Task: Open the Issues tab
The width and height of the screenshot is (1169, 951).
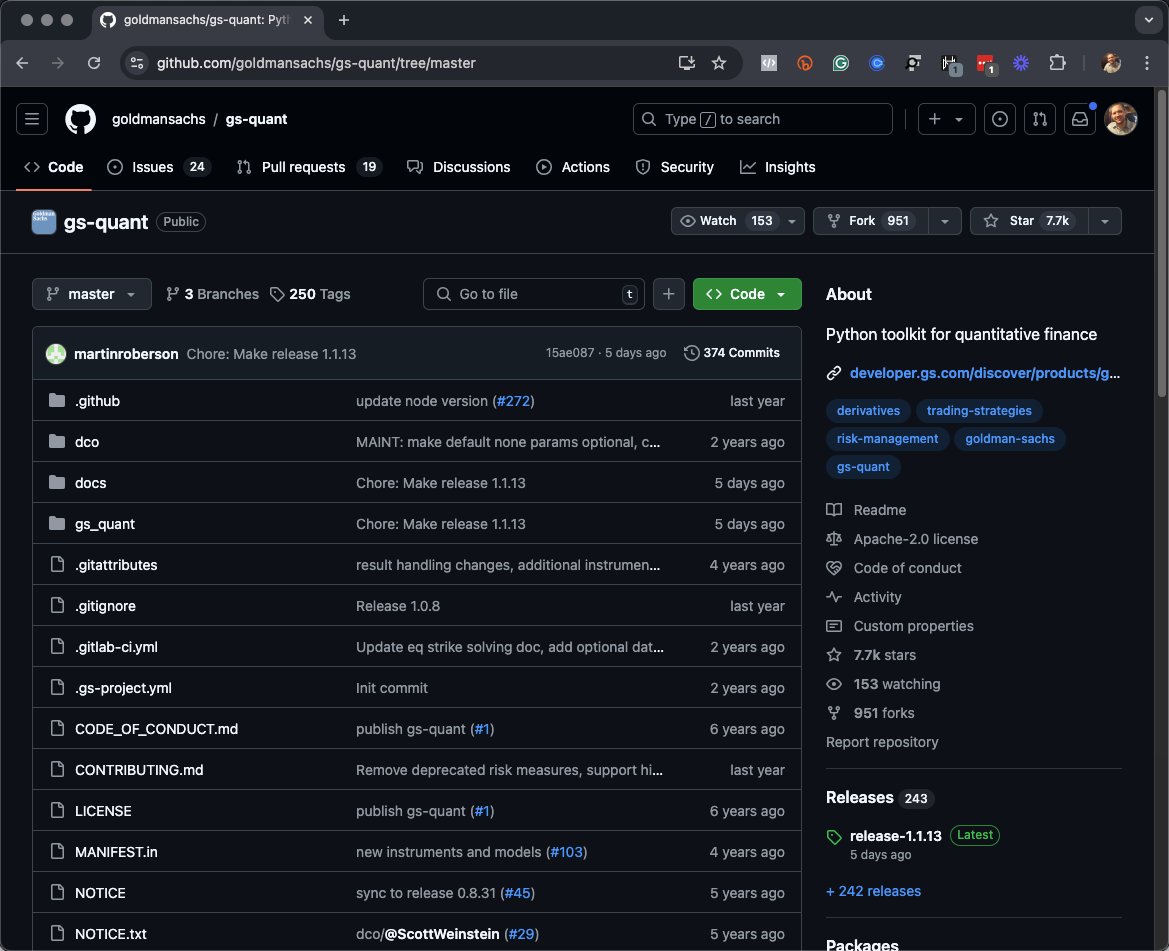Action: click(x=159, y=168)
